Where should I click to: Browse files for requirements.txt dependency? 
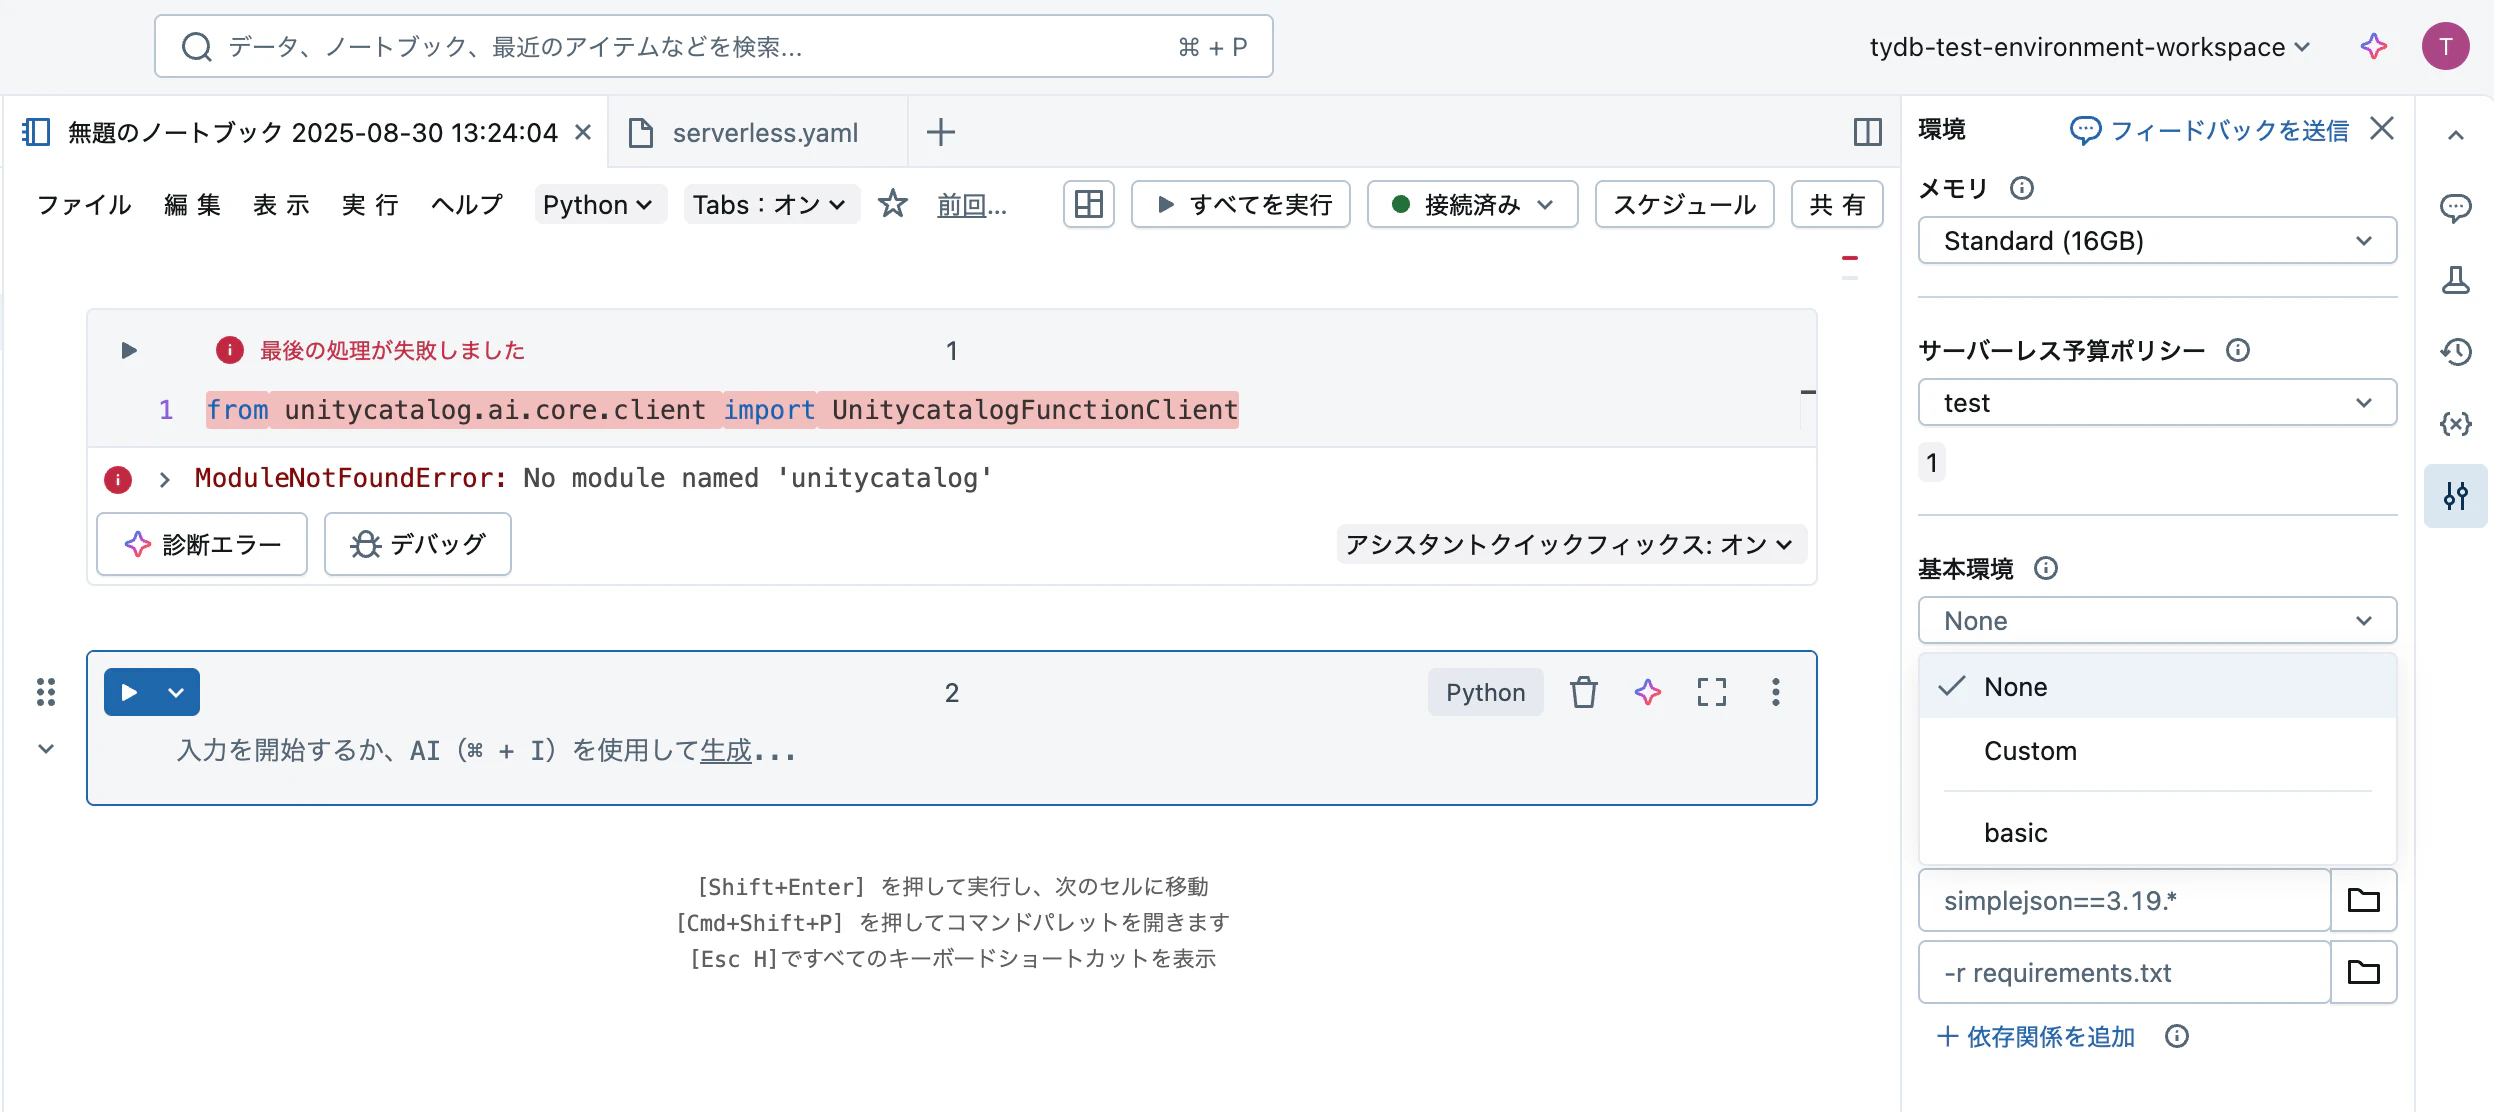2363,972
